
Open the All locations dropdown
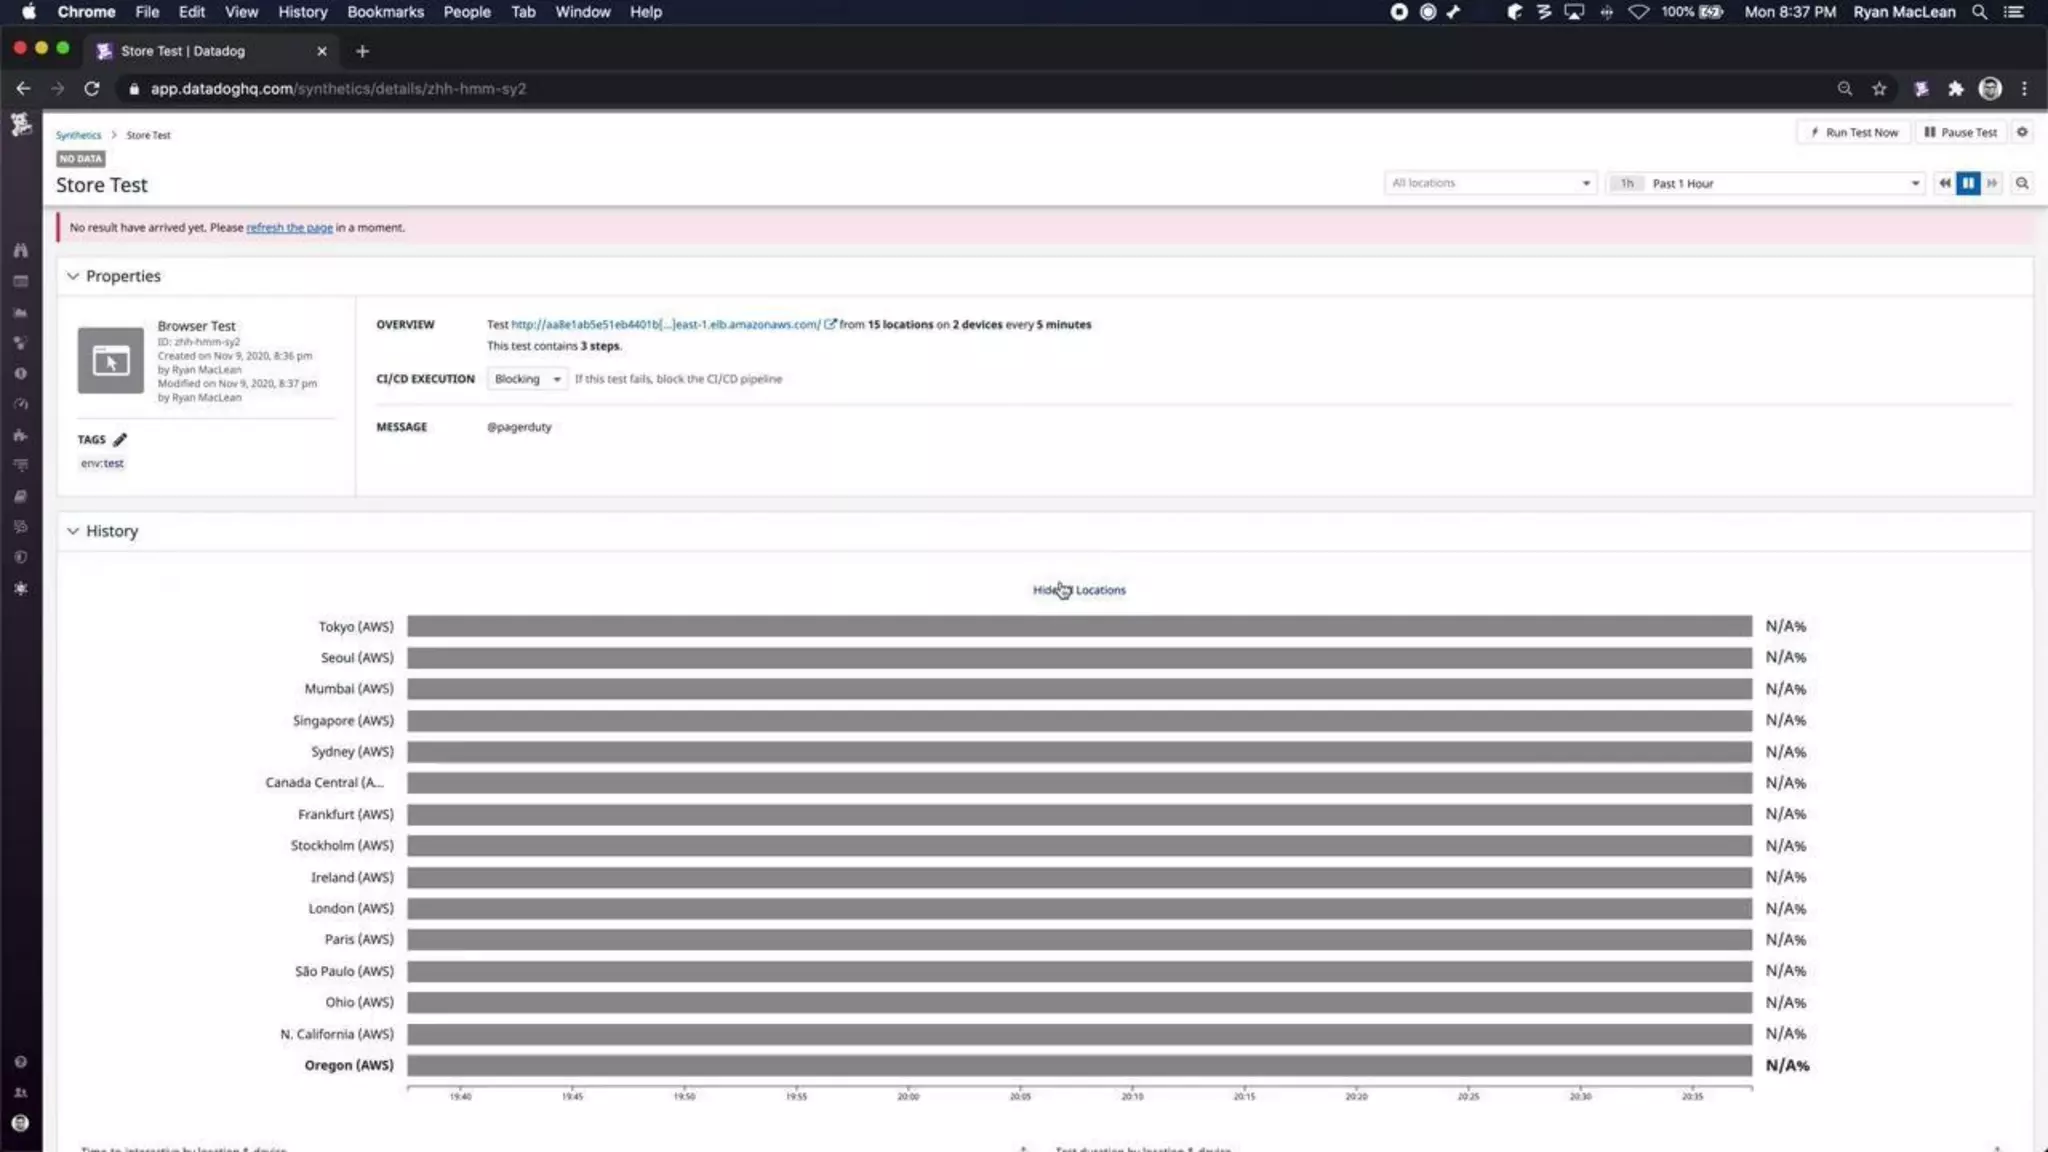pos(1489,183)
